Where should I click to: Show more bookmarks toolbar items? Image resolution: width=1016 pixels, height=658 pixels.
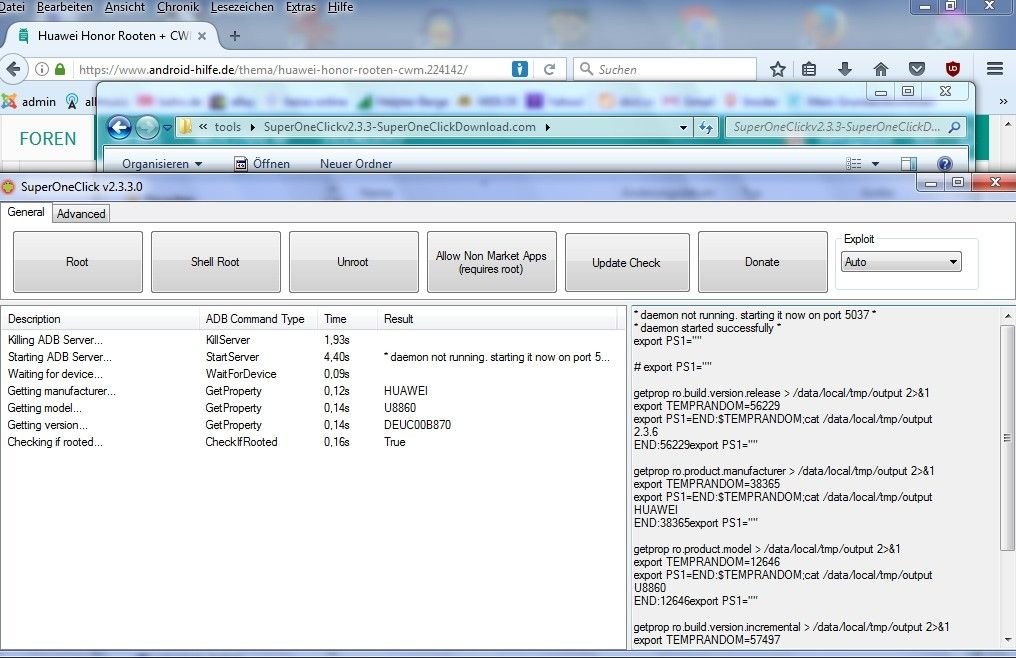click(1003, 102)
